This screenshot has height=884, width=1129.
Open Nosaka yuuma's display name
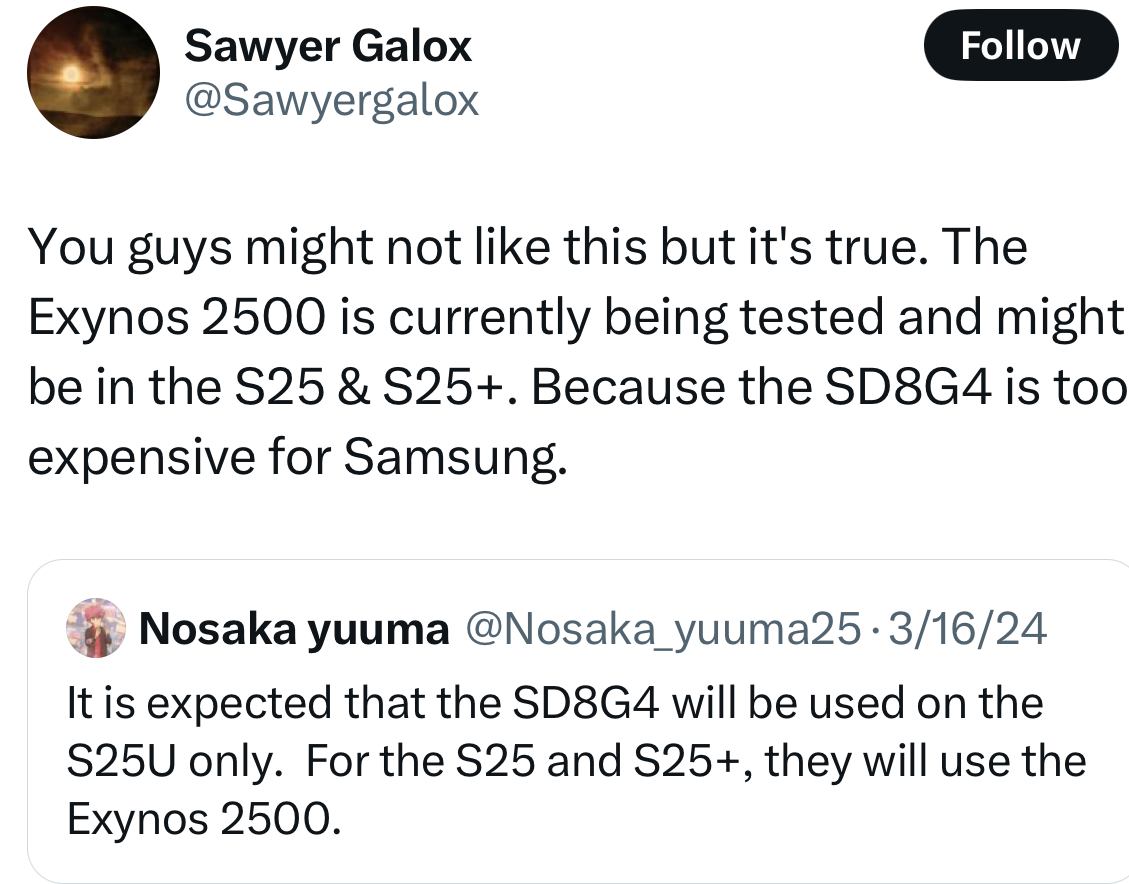(x=294, y=629)
